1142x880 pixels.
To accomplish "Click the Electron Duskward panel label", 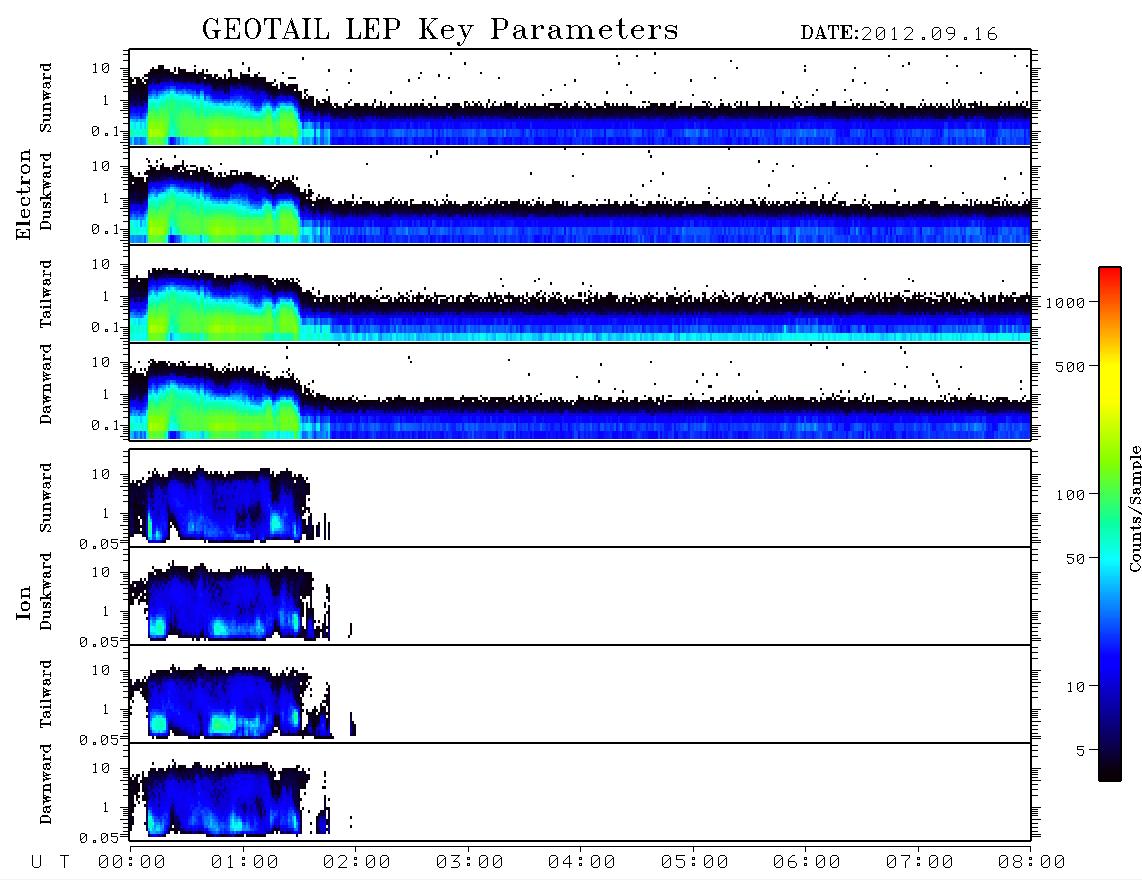I will [46, 191].
